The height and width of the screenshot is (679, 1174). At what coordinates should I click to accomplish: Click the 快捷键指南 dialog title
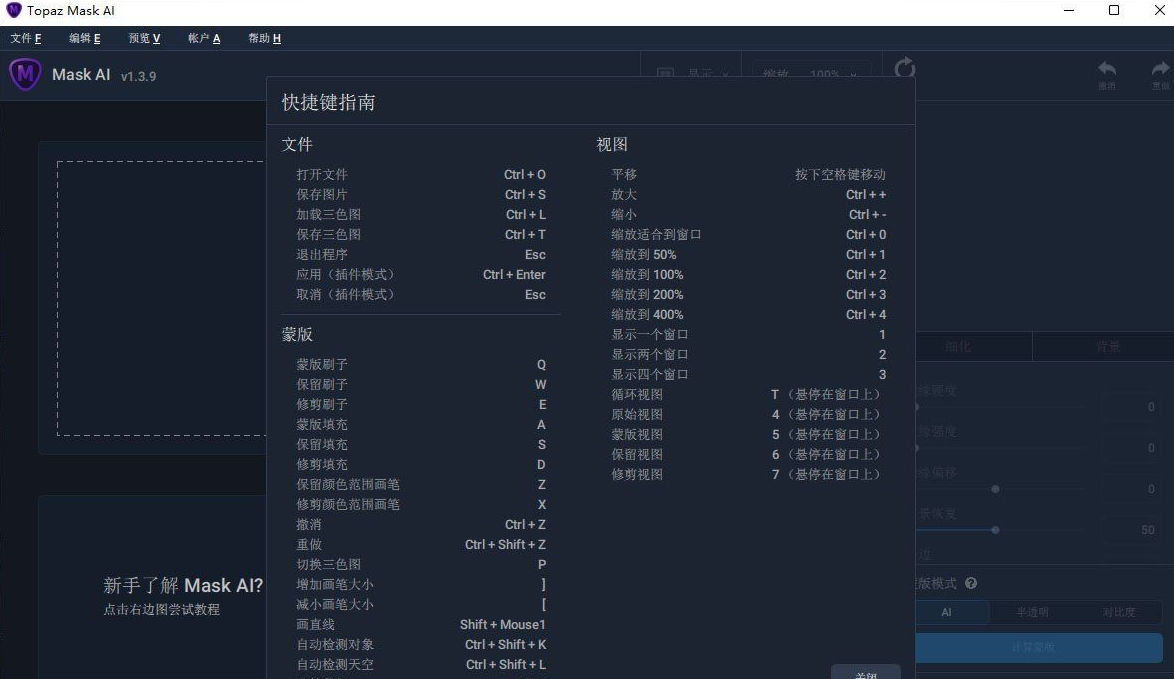pos(328,103)
